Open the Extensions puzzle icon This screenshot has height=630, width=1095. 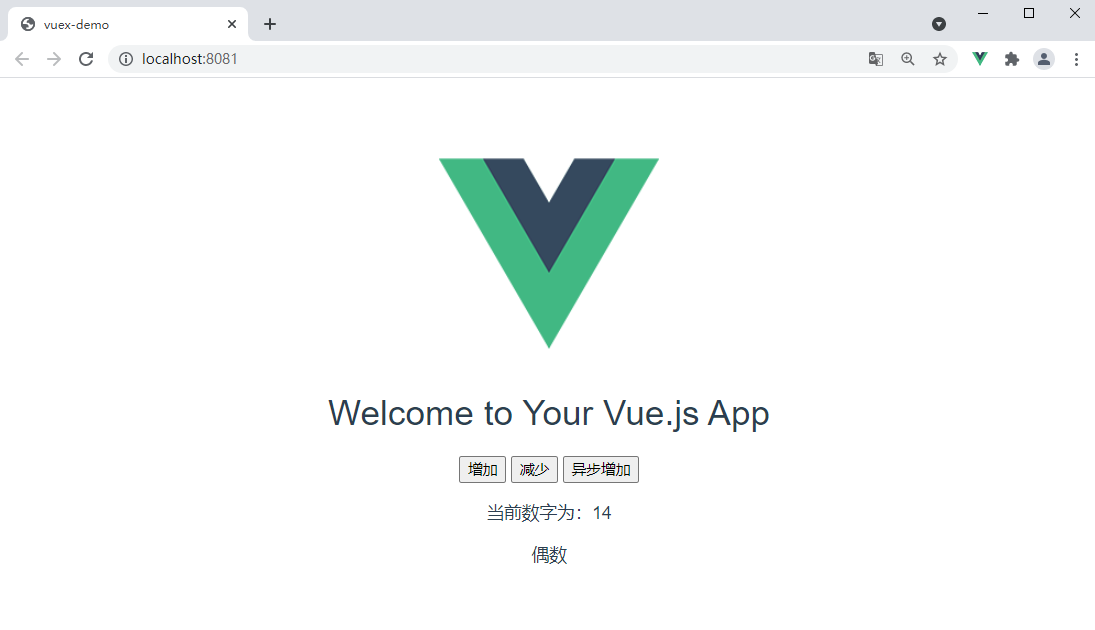[x=1012, y=59]
